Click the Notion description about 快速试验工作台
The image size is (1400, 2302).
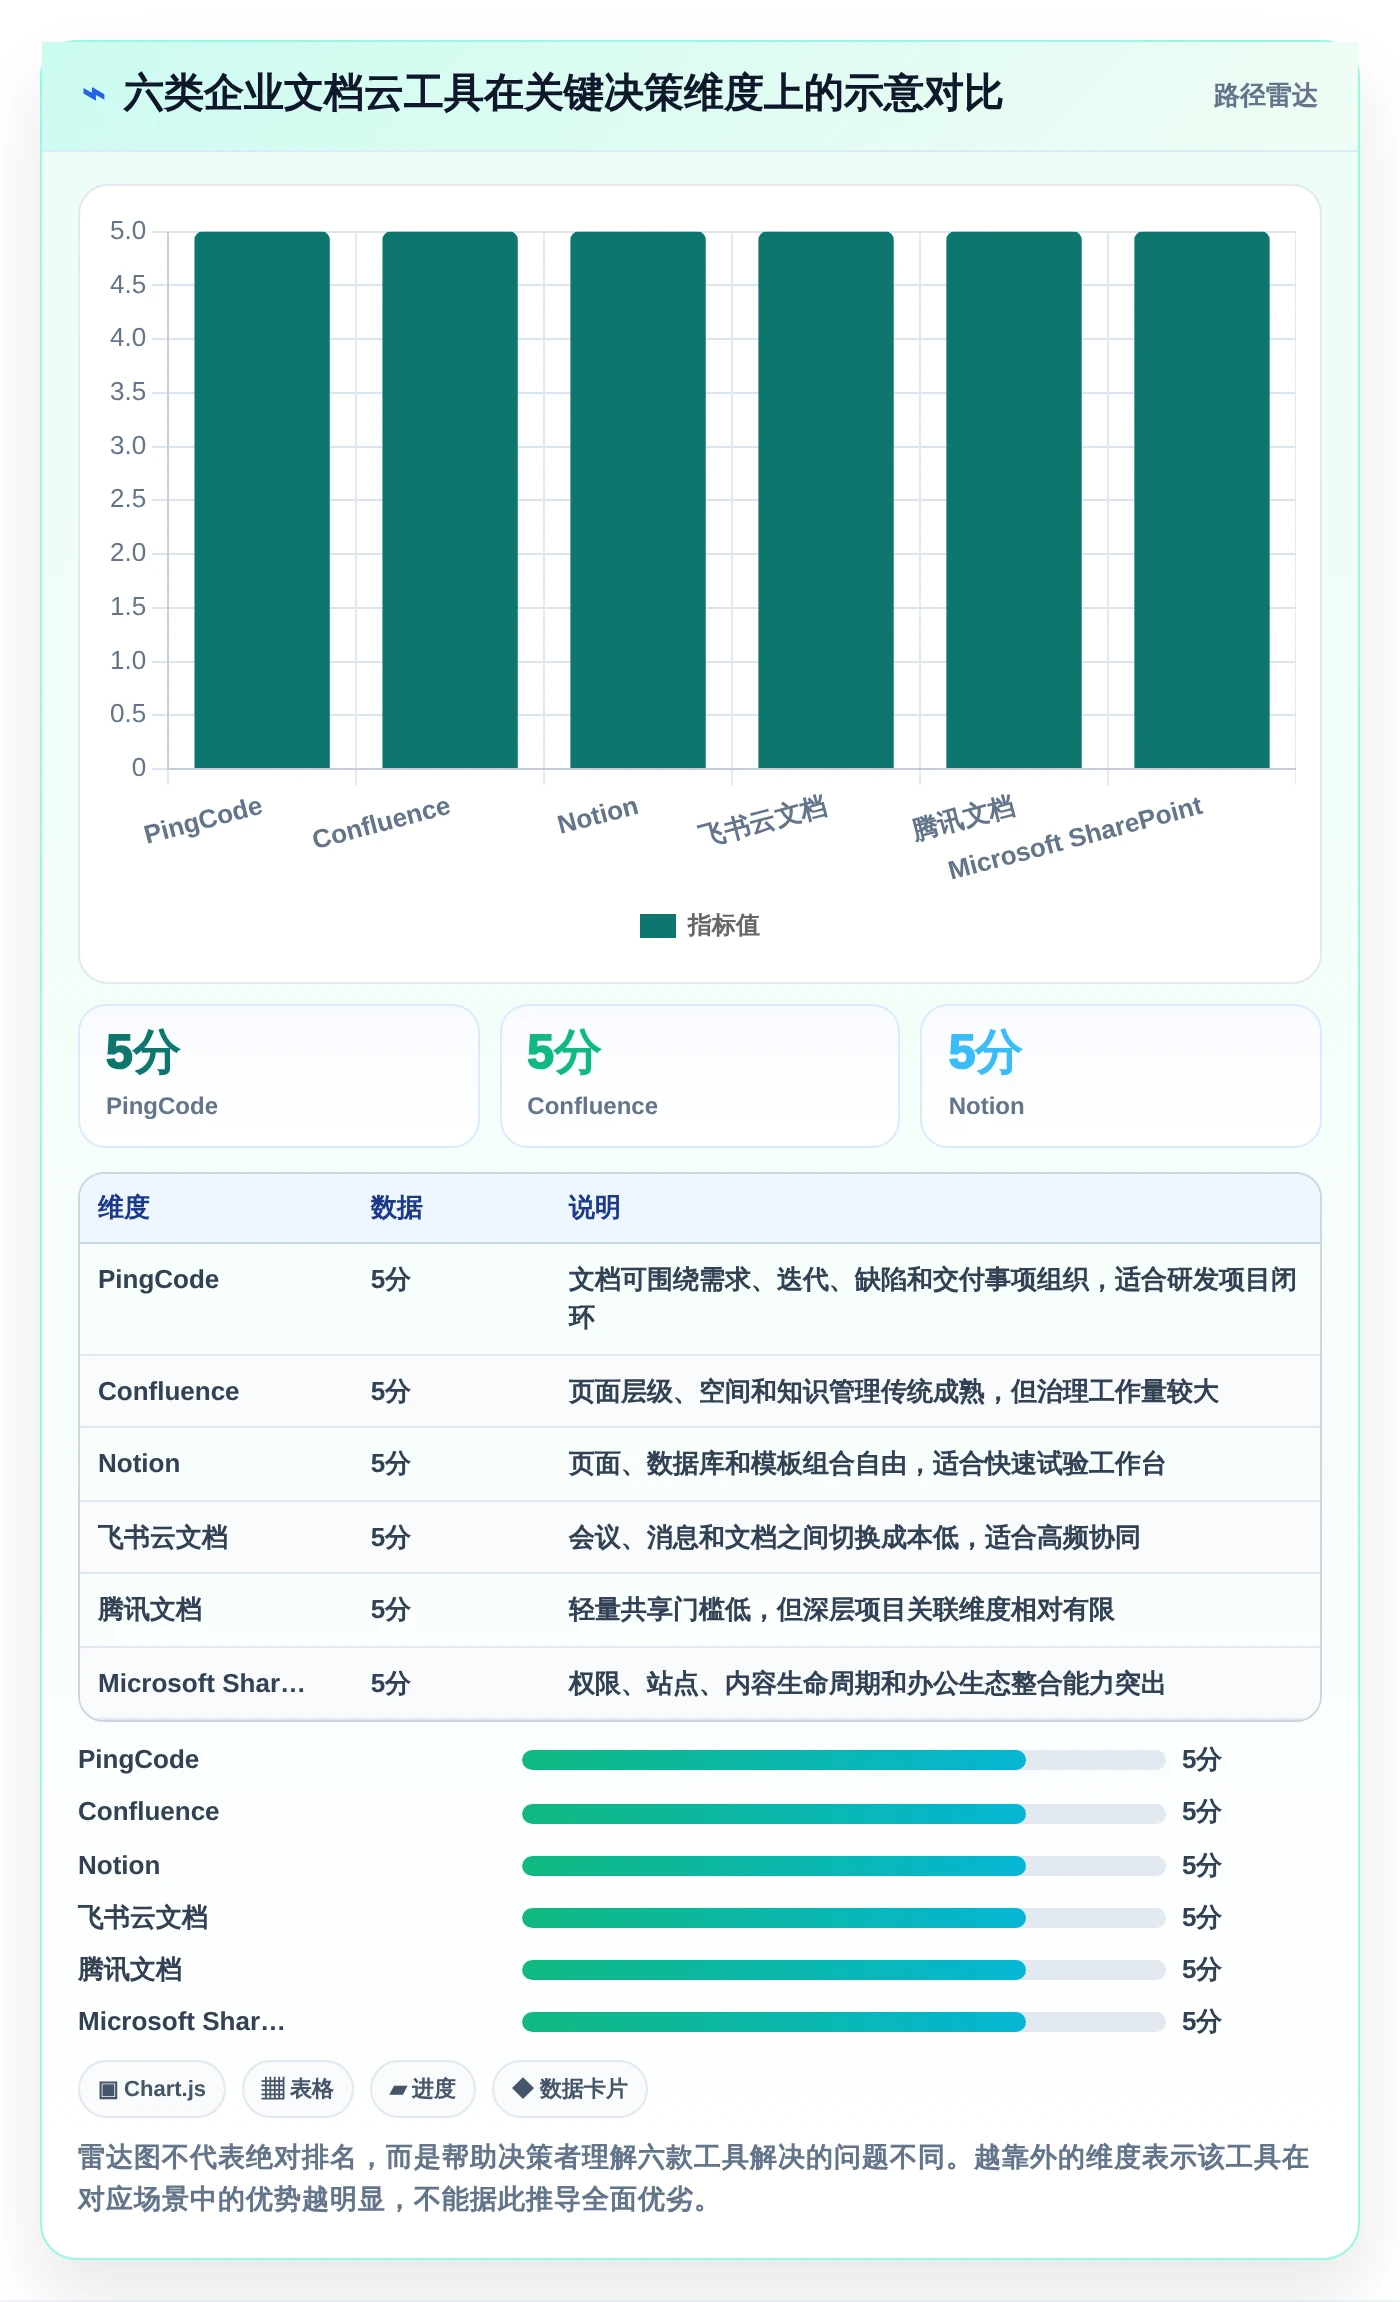coord(867,1464)
